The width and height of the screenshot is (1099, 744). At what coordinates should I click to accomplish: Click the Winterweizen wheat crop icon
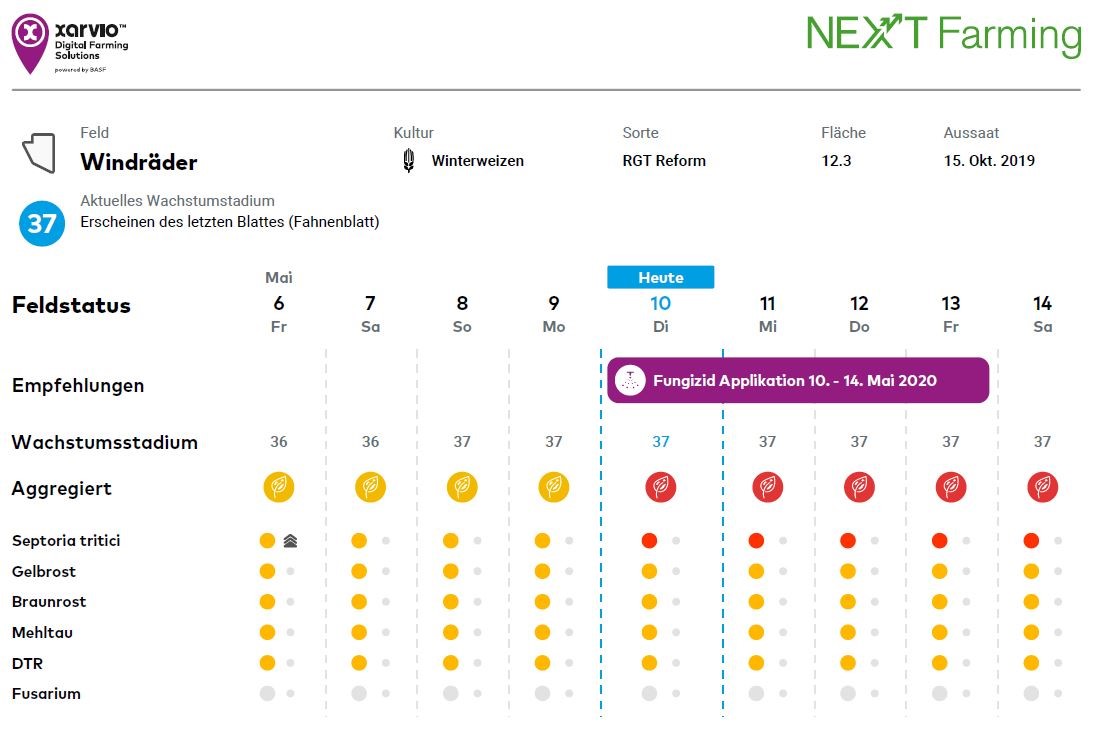[409, 161]
